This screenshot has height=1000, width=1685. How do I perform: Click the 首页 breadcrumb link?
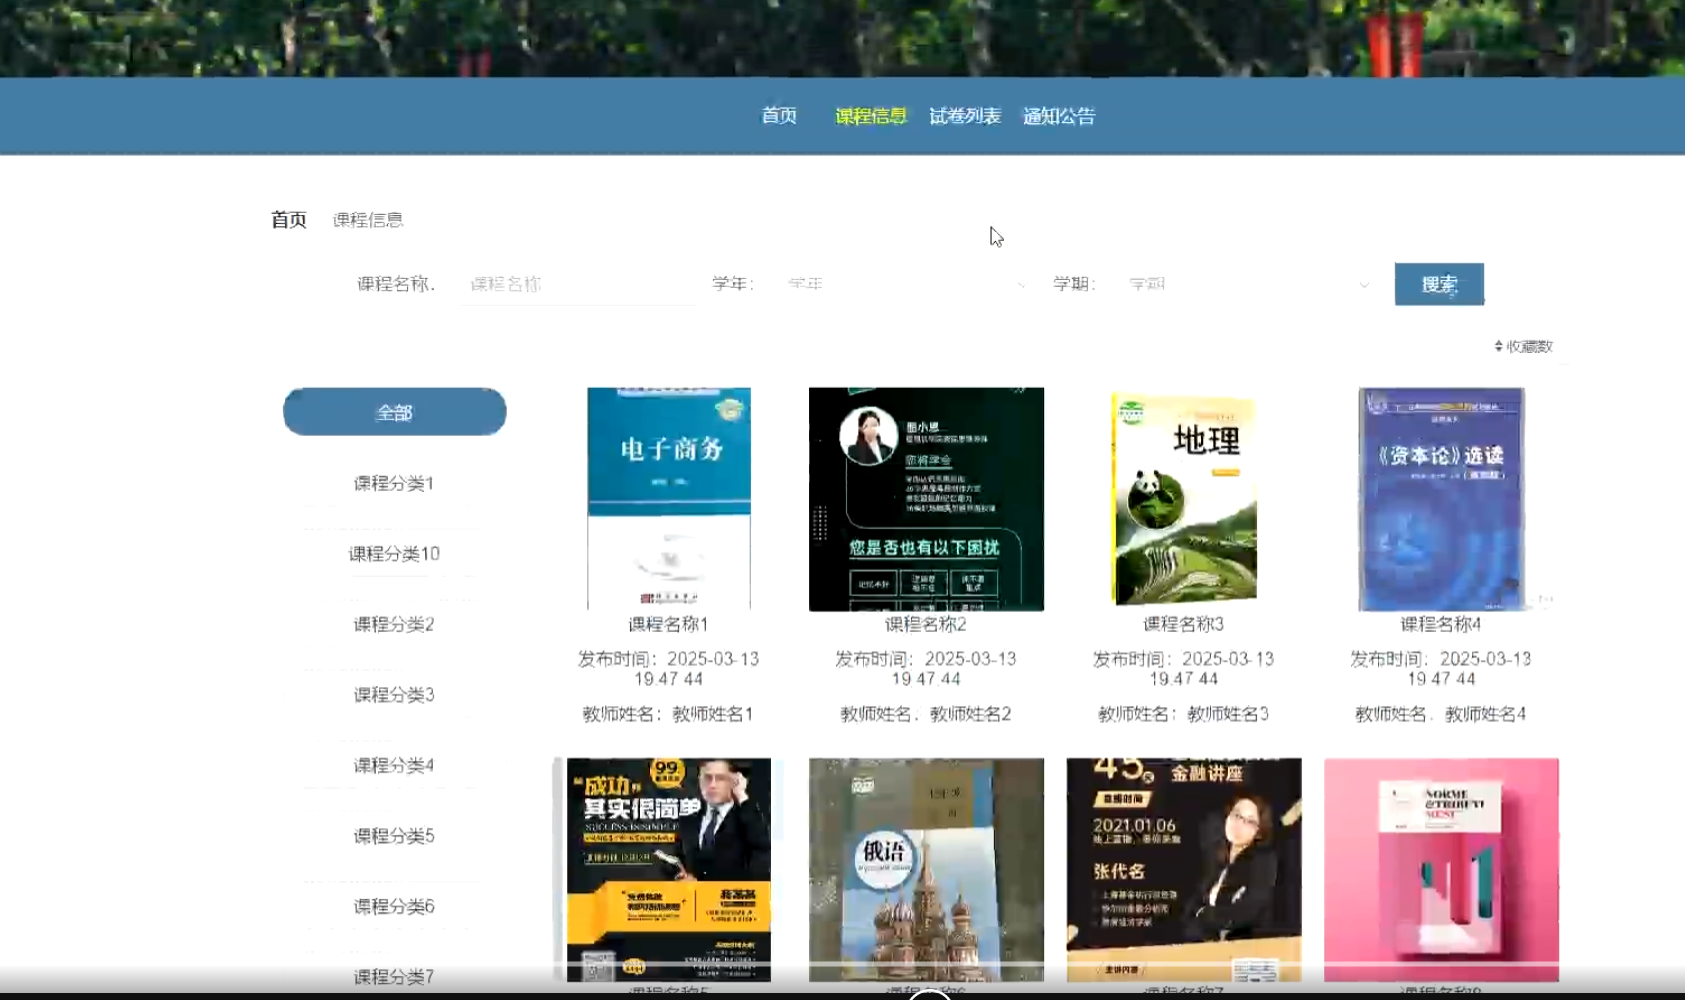[289, 220]
